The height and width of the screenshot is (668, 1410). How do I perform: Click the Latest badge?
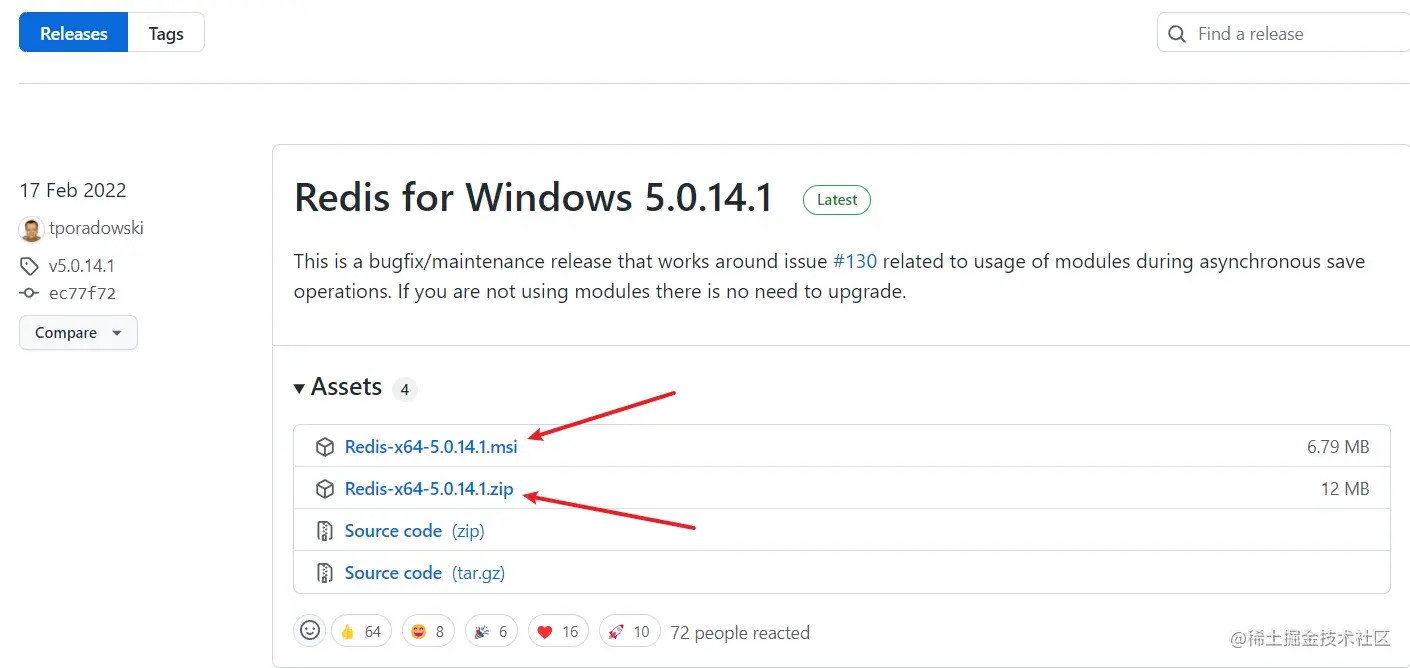click(x=837, y=200)
